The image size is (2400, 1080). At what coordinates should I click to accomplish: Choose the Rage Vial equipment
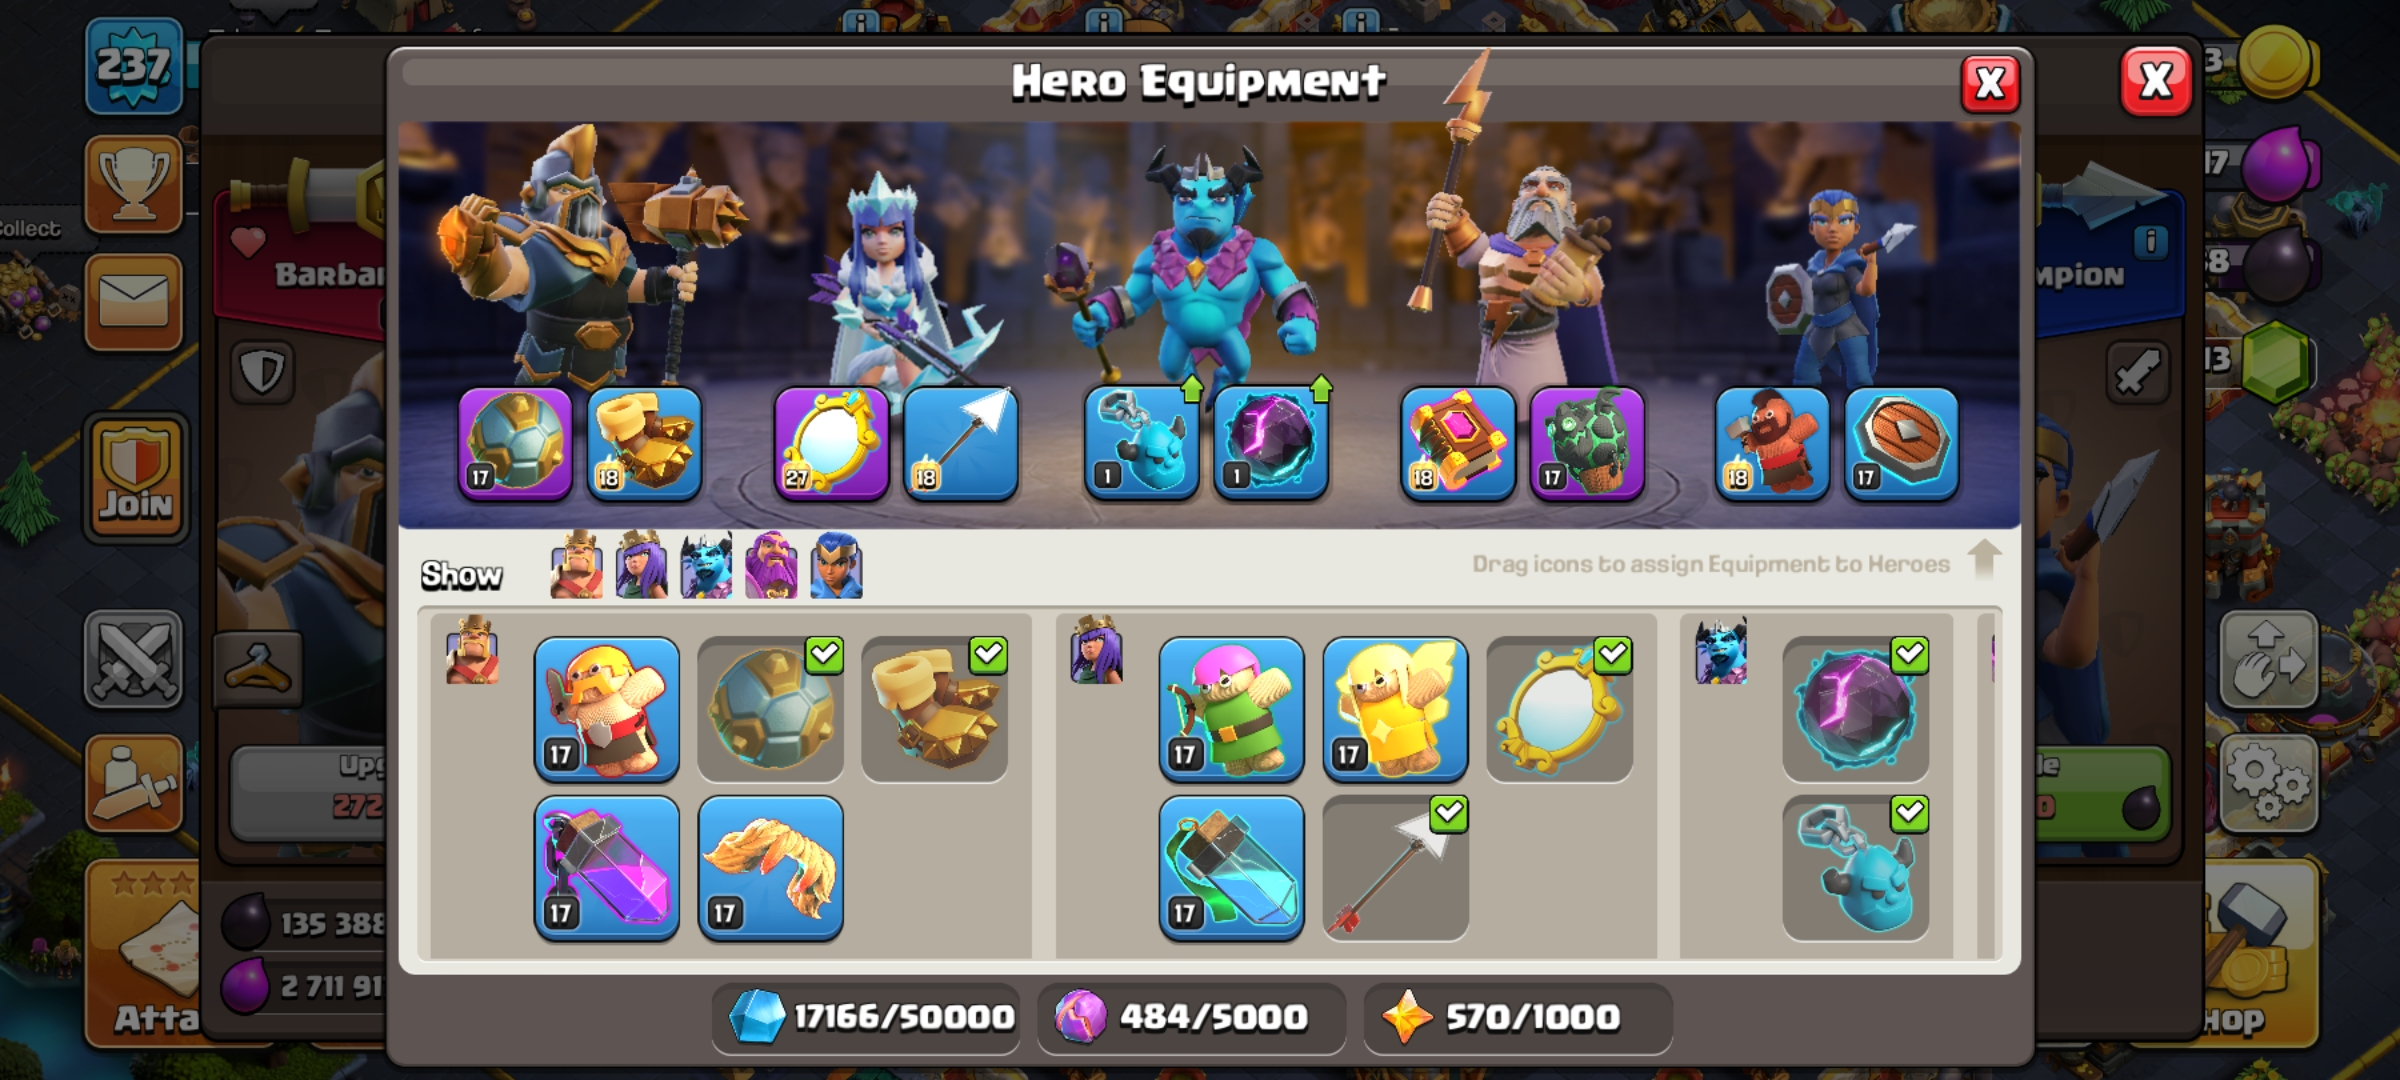tap(607, 869)
